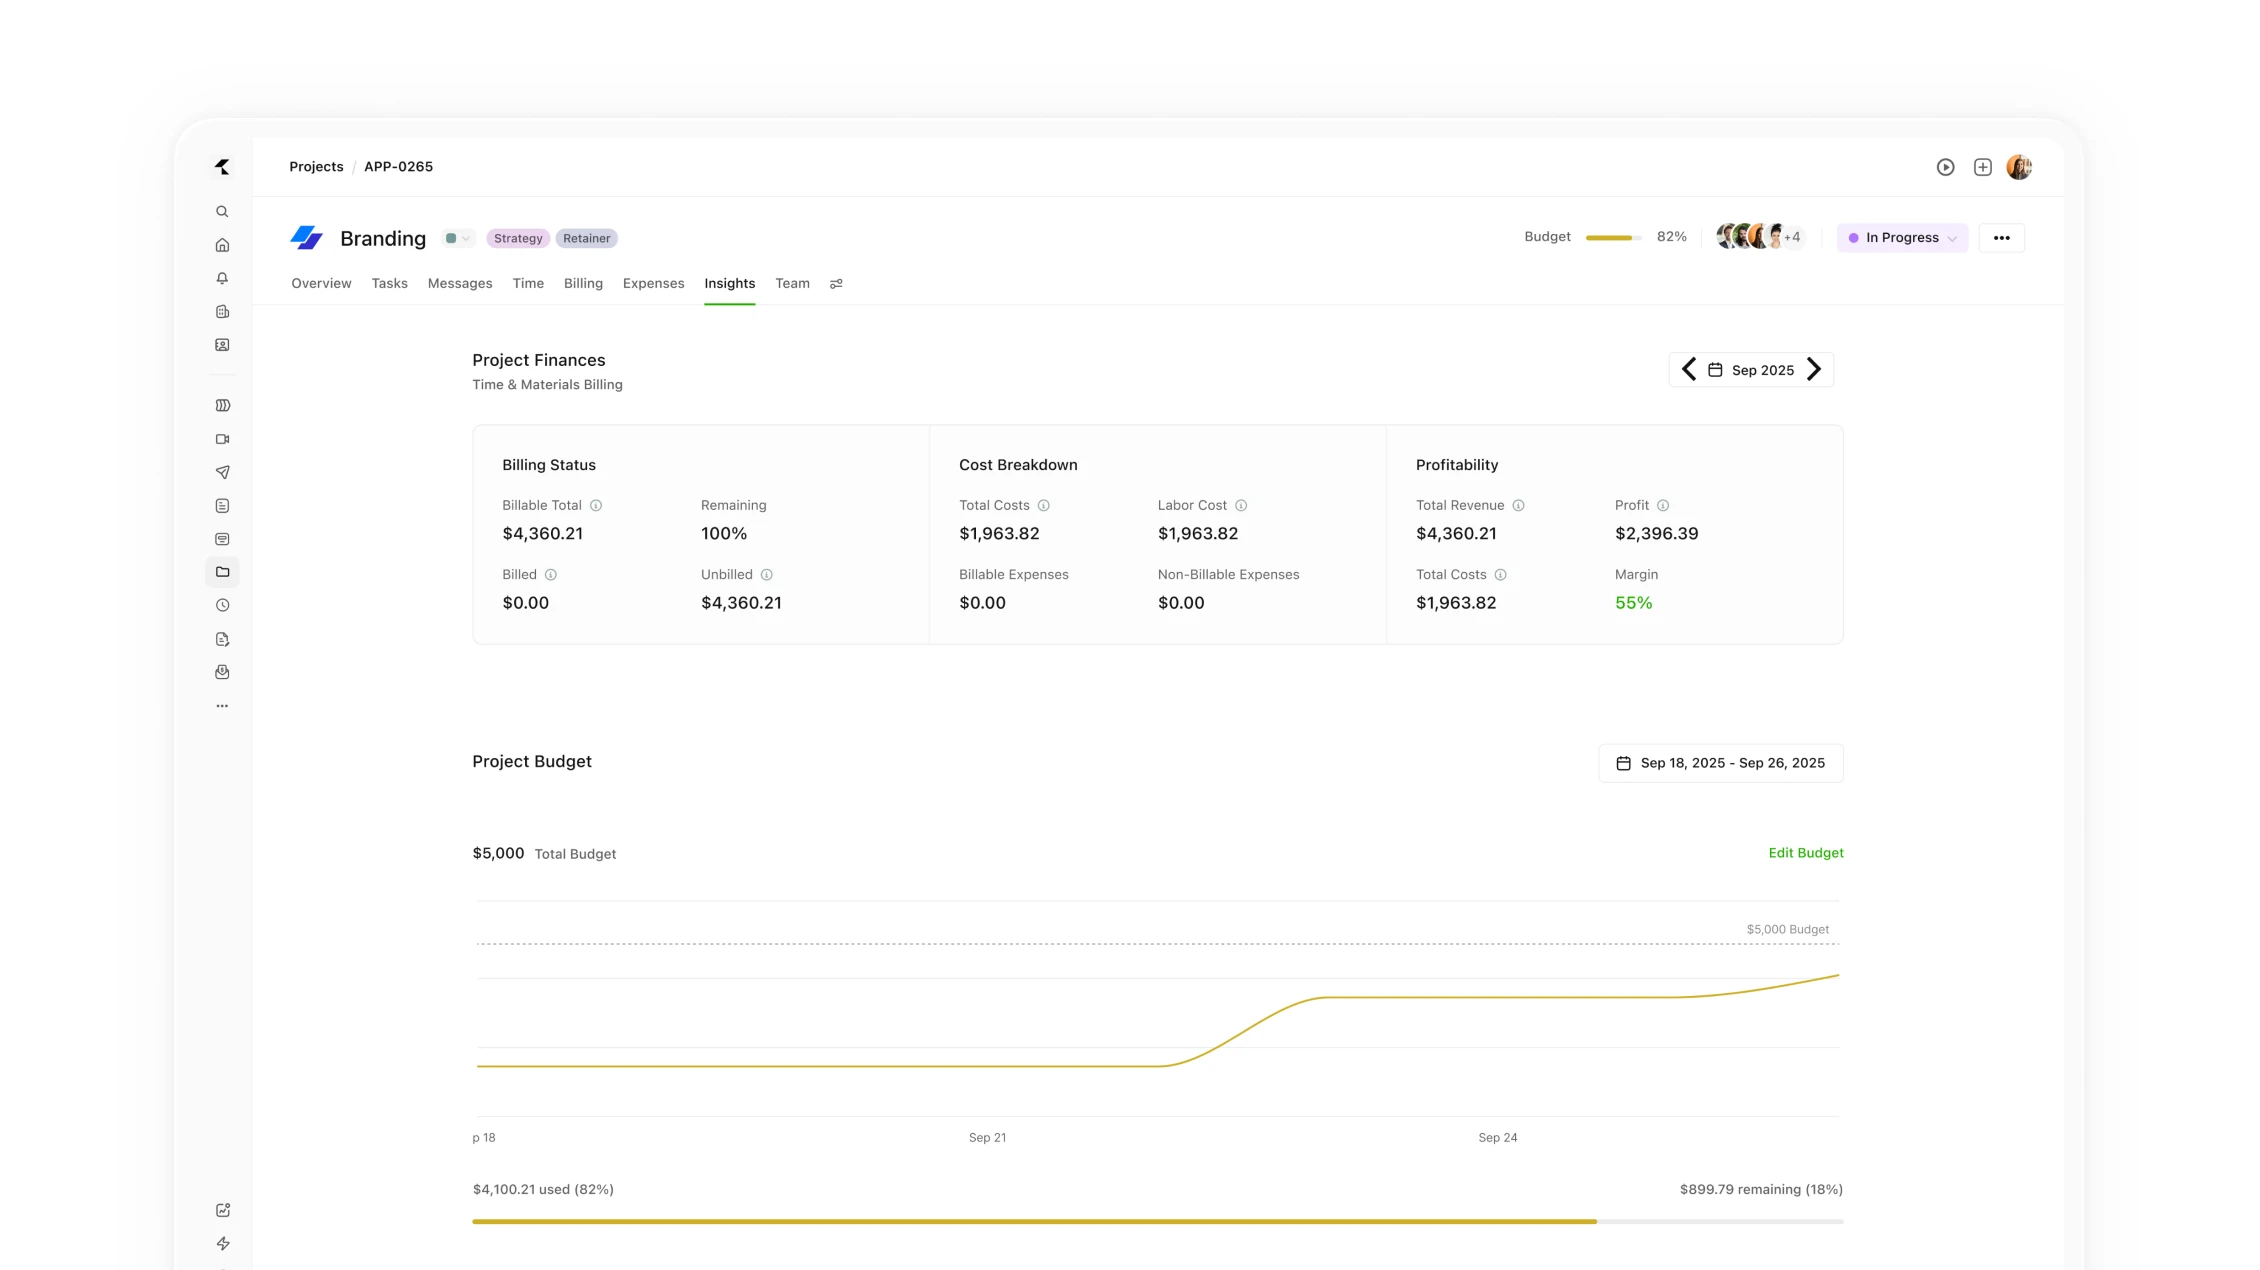The width and height of the screenshot is (2260, 1270).
Task: Open the ellipsis more-options menu
Action: click(x=2001, y=237)
